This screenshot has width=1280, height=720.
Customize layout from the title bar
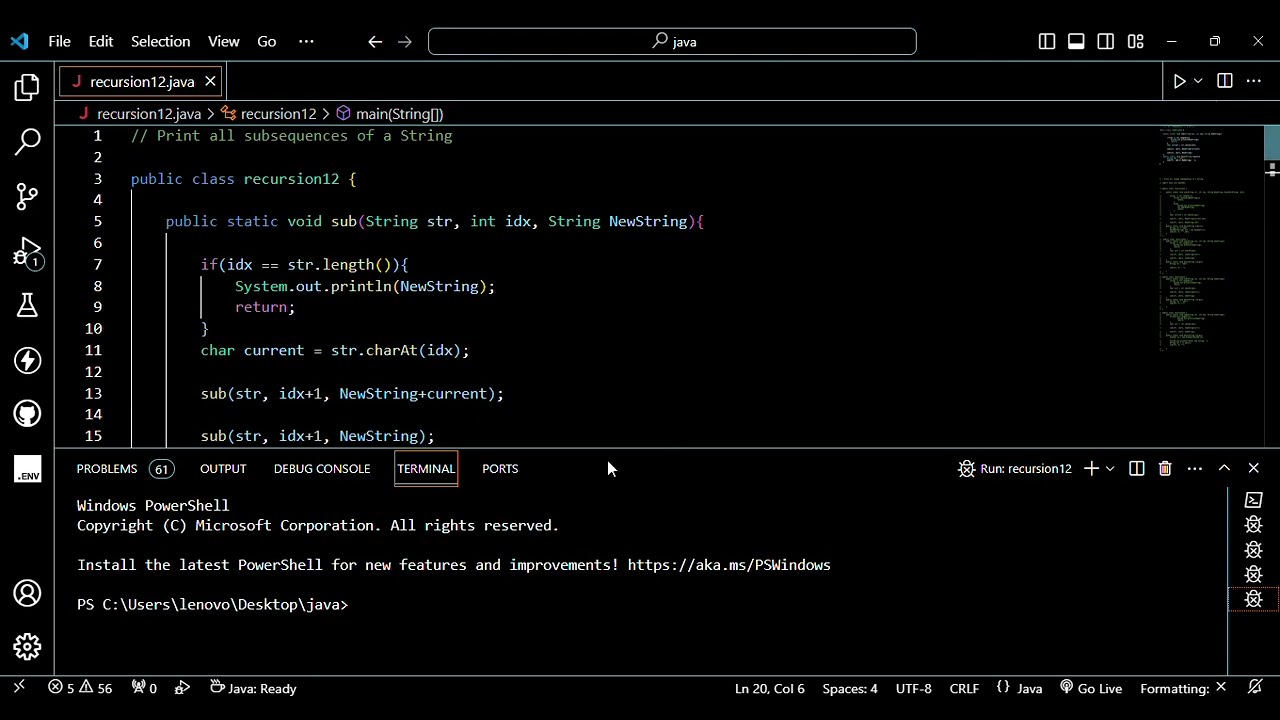[x=1135, y=41]
